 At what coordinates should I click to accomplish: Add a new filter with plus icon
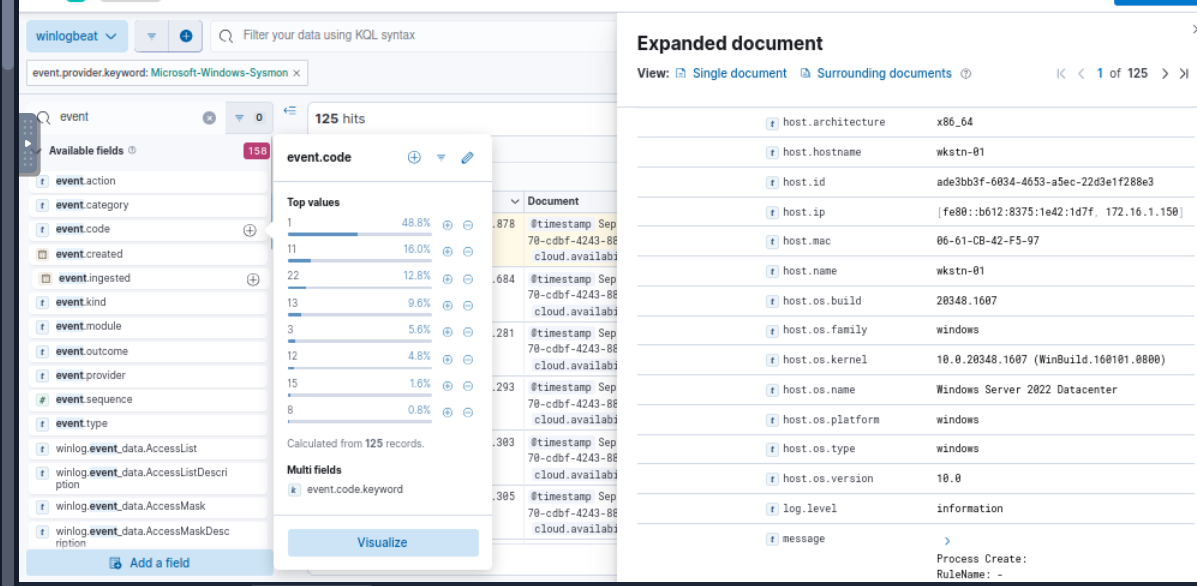pos(185,36)
